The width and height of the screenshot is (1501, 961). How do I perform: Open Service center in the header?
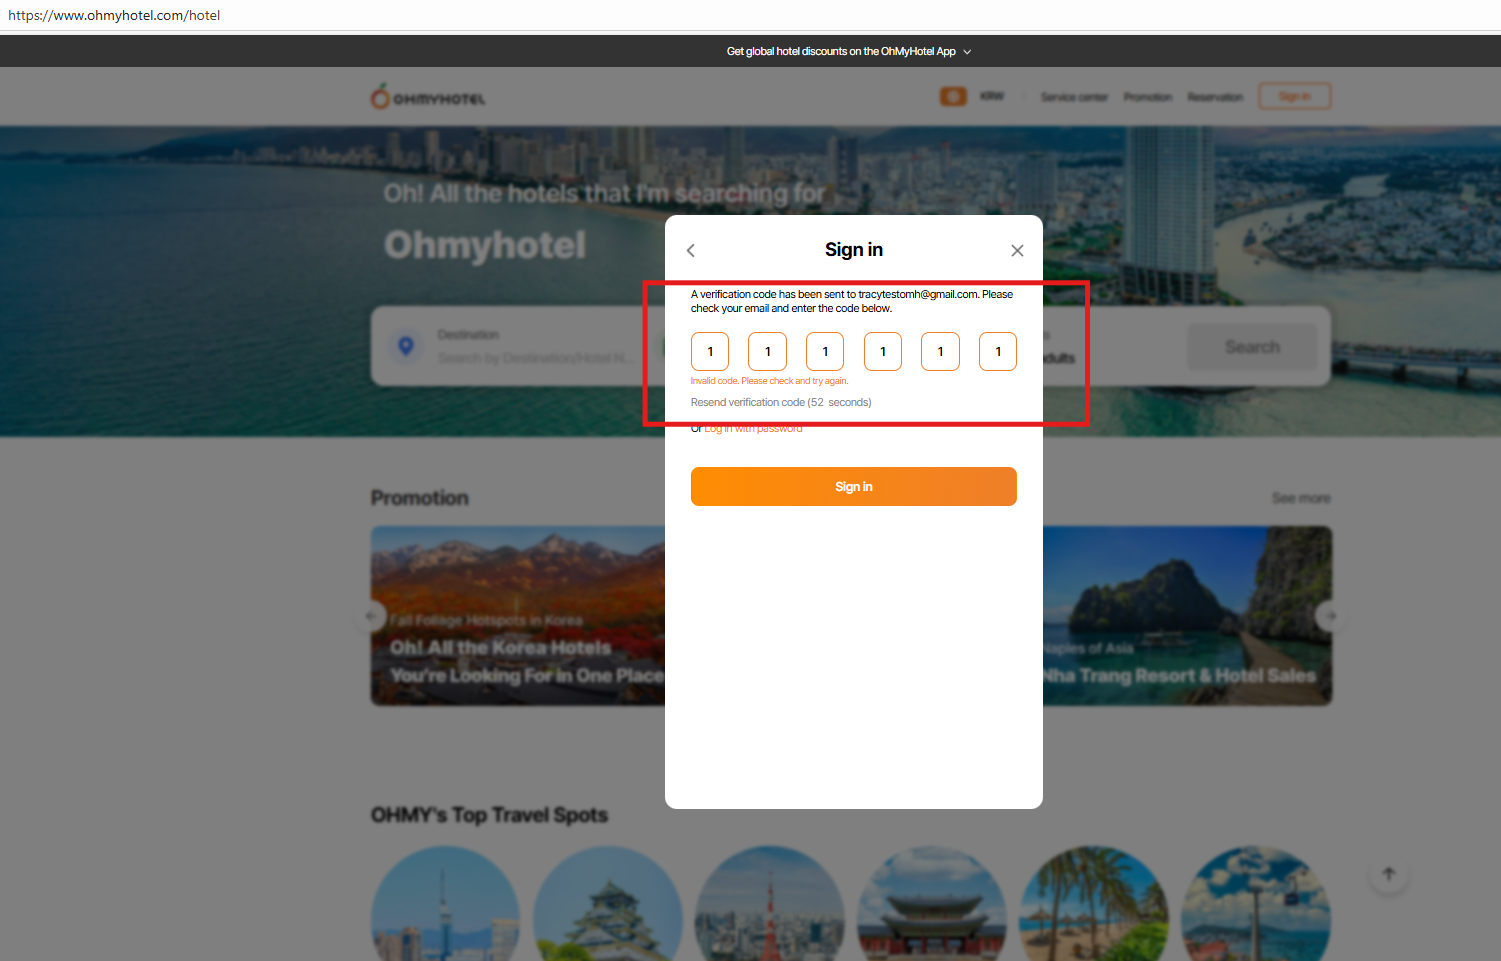[1074, 97]
